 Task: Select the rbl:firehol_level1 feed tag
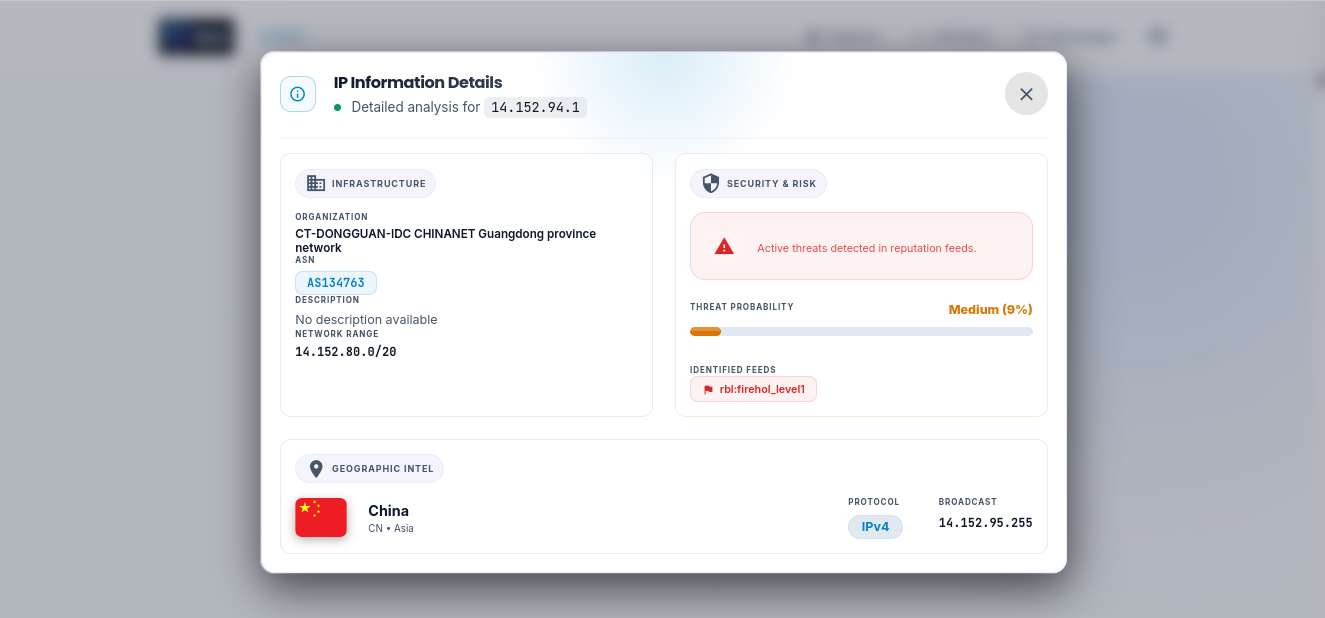[753, 389]
